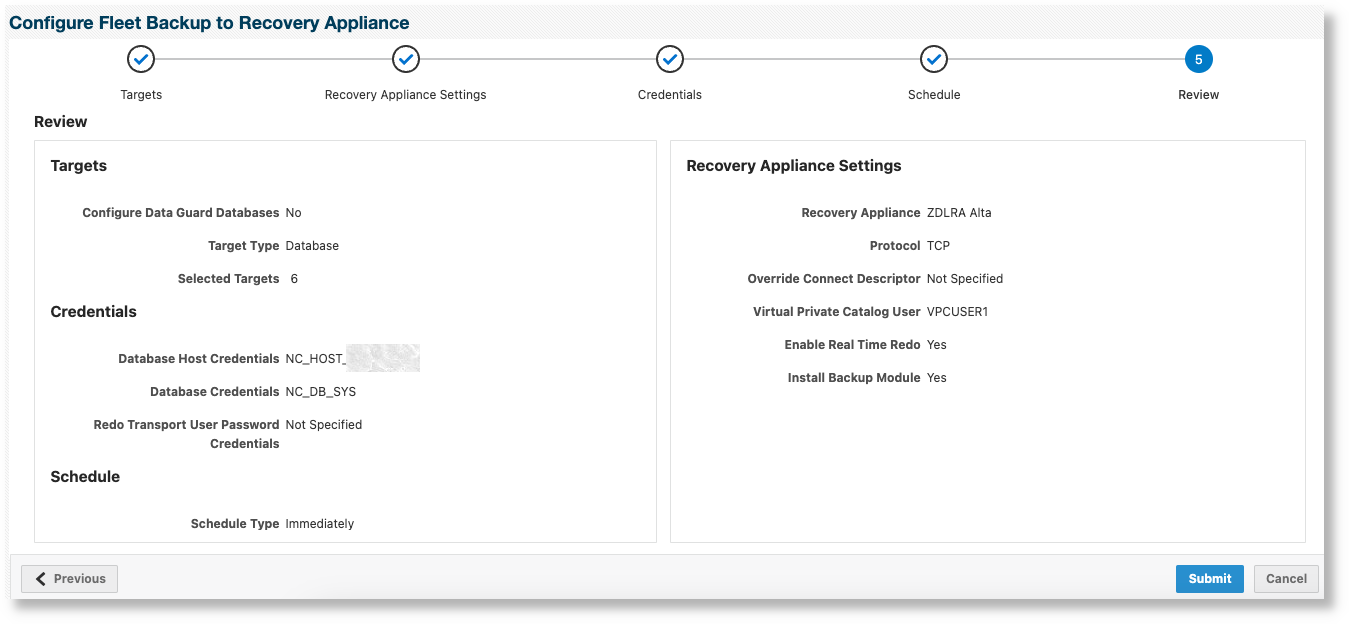Click the Schedule Type label
Screen dimensions: 1349x624
pyautogui.click(x=235, y=524)
